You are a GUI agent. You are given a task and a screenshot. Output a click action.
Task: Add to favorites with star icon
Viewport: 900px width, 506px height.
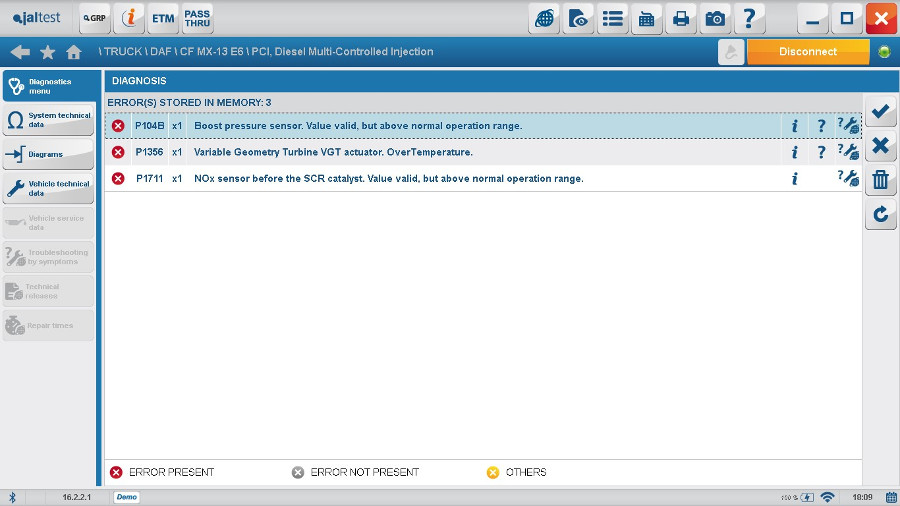(x=48, y=52)
